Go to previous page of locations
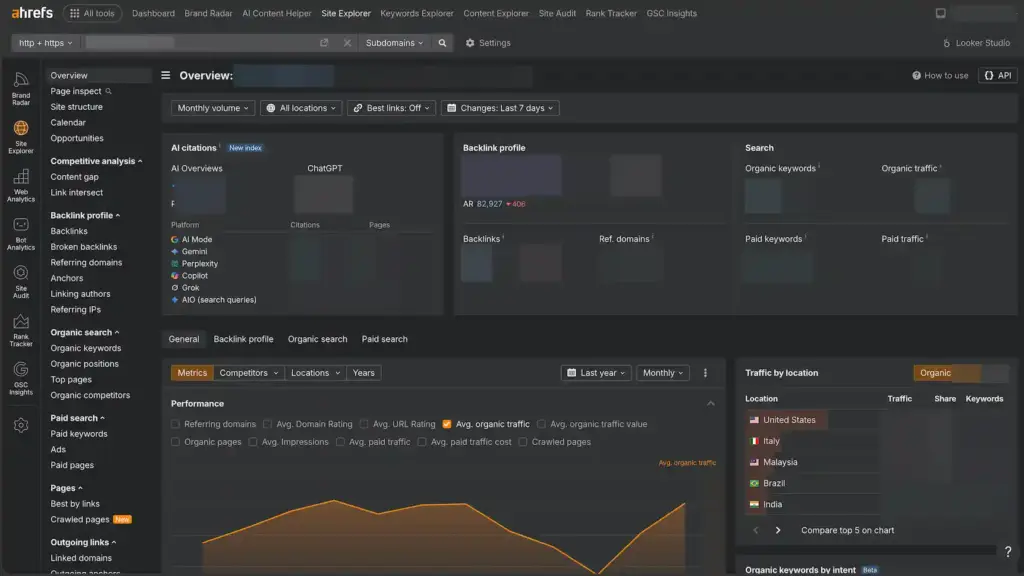Screen dimensions: 1024x576 pos(756,530)
